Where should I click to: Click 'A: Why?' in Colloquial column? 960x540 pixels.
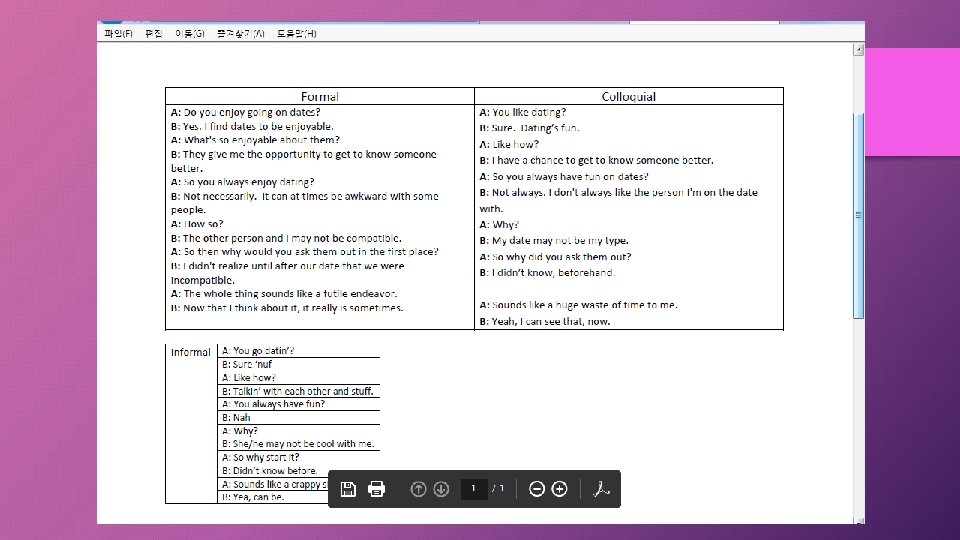click(x=499, y=225)
